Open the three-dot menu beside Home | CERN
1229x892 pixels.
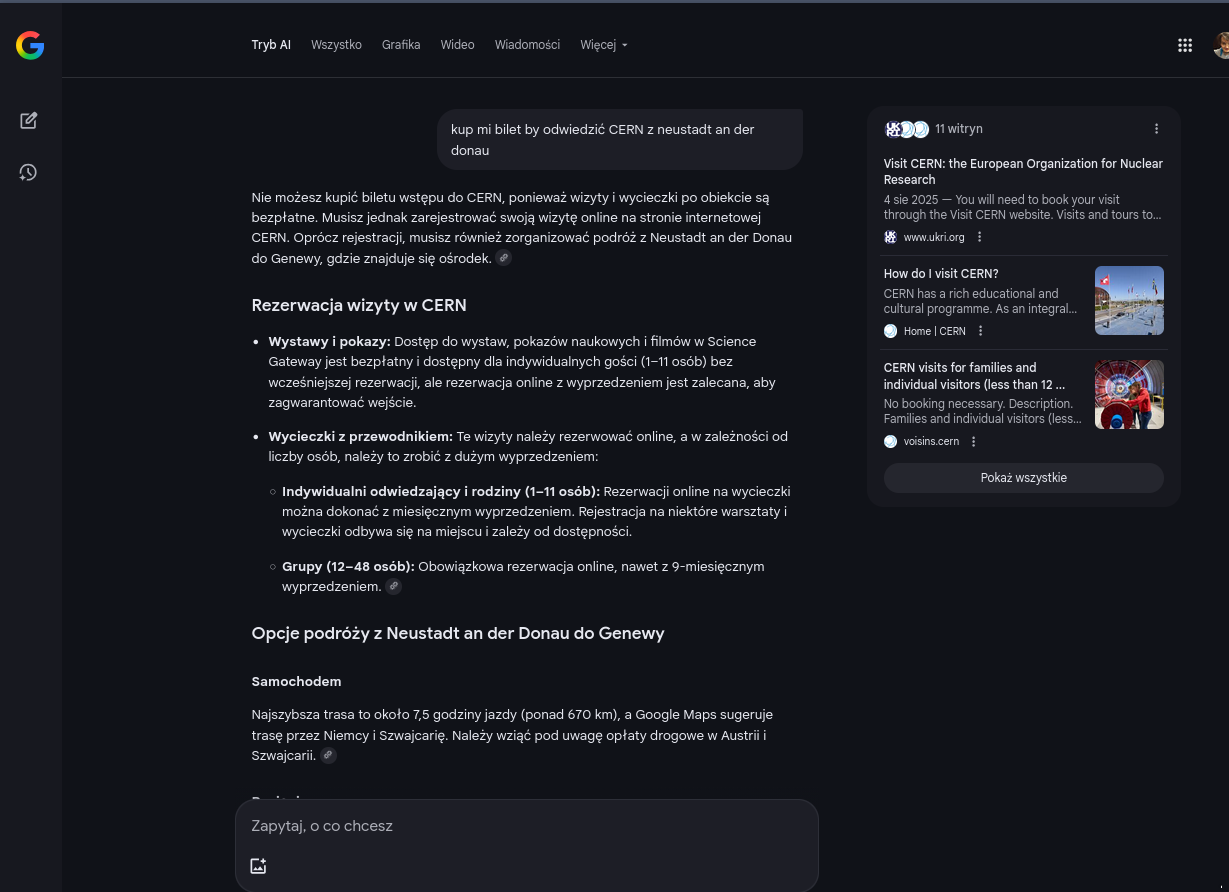point(981,331)
